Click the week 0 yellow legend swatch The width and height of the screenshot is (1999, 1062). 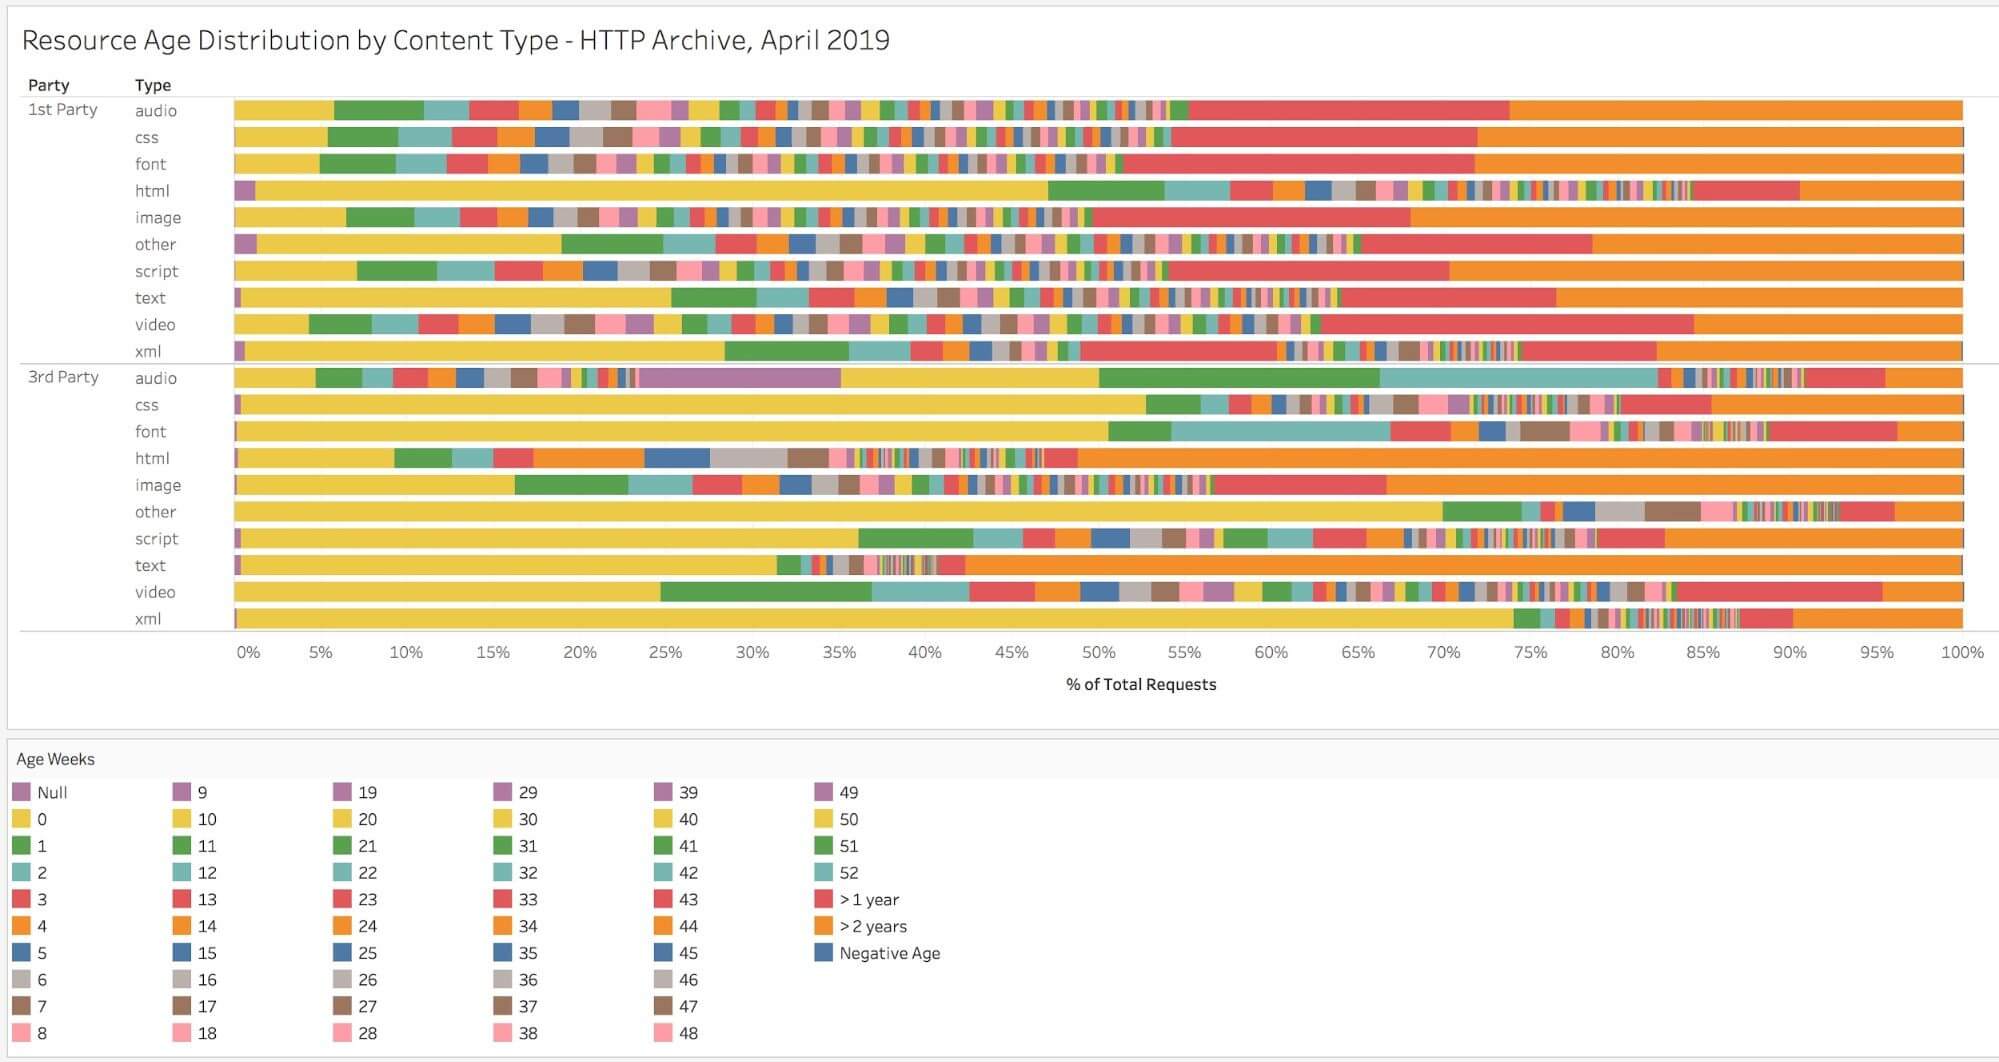click(x=21, y=819)
